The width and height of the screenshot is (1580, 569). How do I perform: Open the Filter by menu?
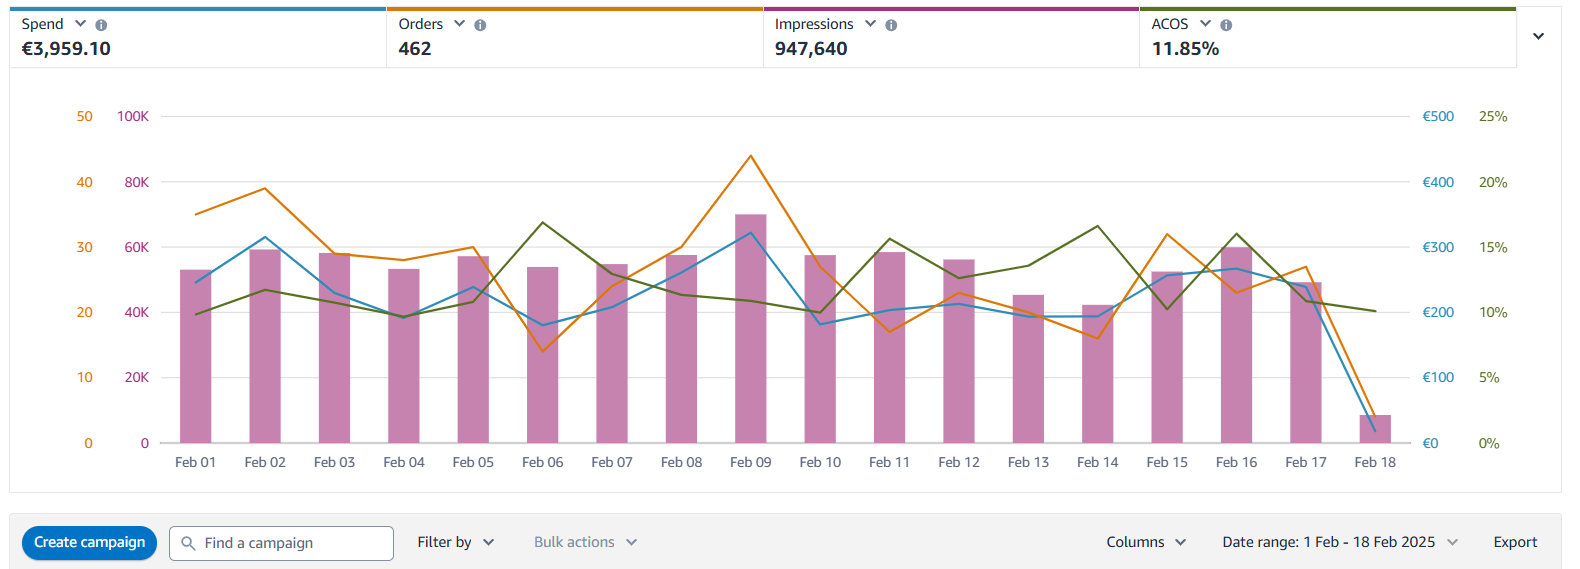coord(455,542)
